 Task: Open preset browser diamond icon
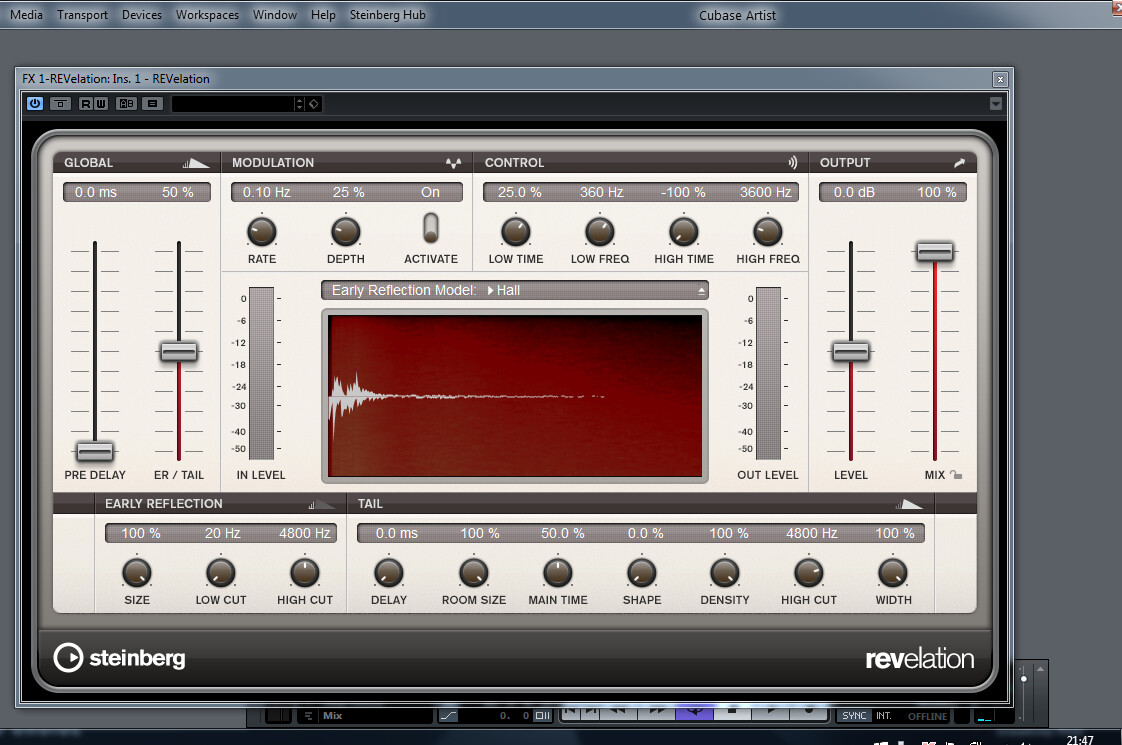point(313,104)
